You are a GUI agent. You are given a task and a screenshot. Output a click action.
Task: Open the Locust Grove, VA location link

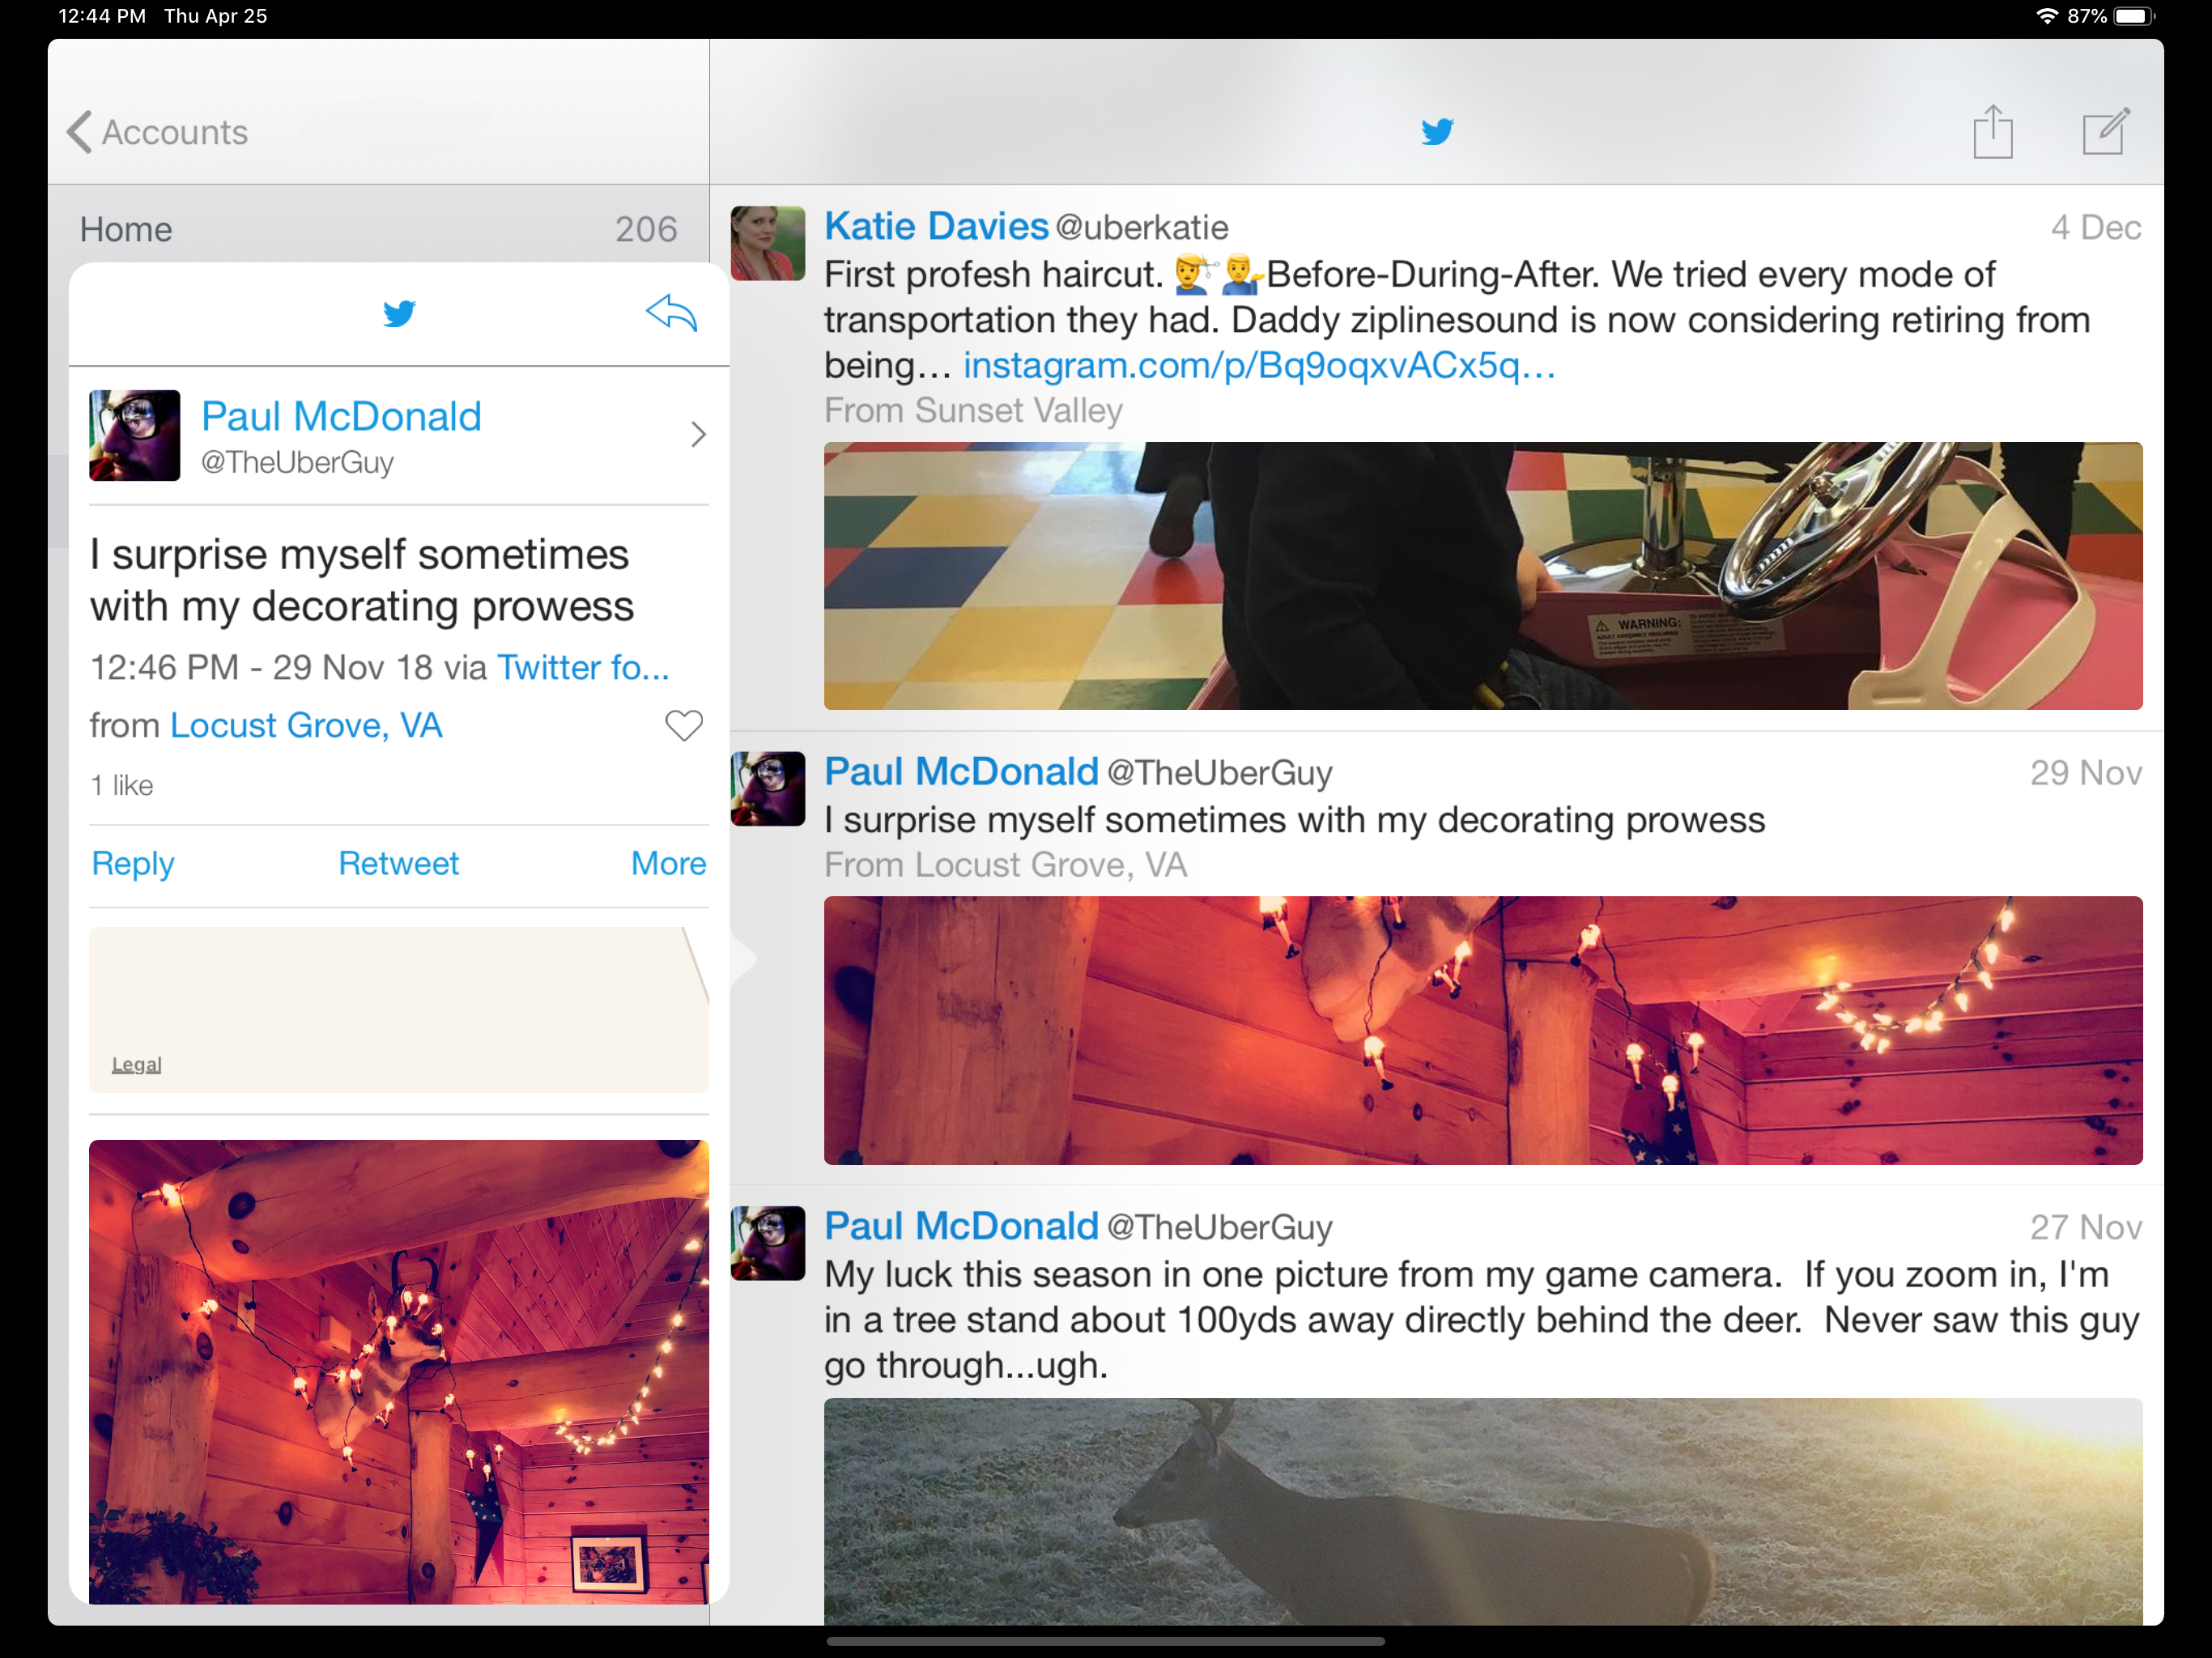(x=306, y=725)
